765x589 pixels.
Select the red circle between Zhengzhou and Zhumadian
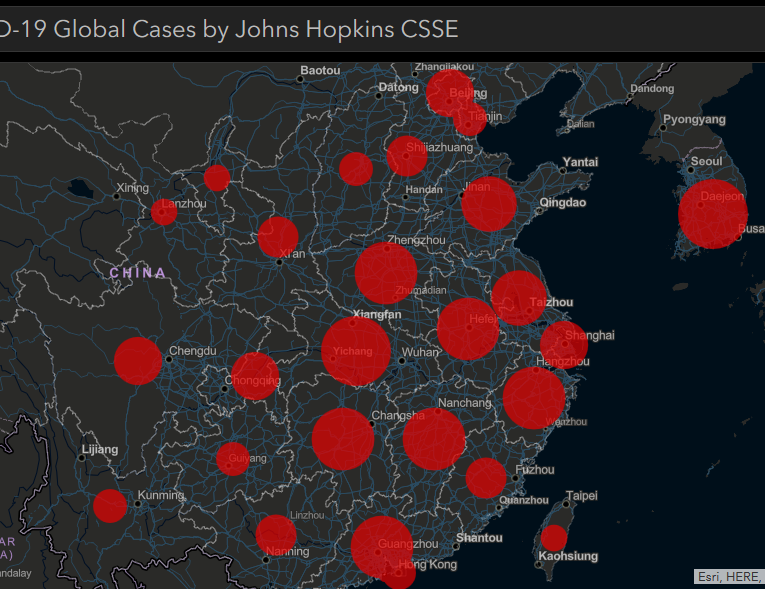386,273
